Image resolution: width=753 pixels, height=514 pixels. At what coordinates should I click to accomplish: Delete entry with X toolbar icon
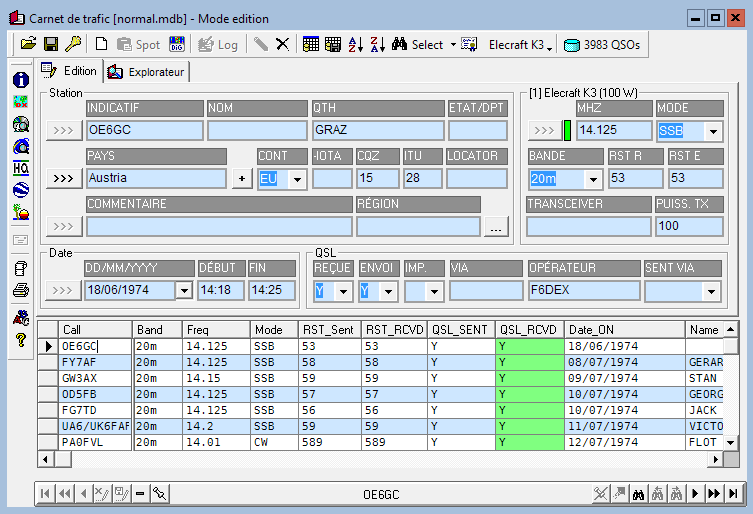282,44
